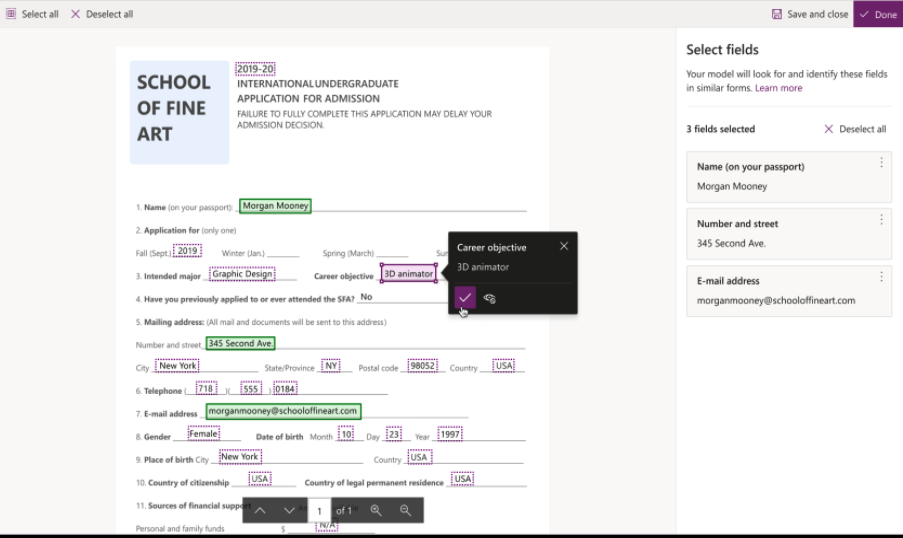This screenshot has height=538, width=903.
Task: Click Deselect all in the top bar
Action: pyautogui.click(x=101, y=14)
